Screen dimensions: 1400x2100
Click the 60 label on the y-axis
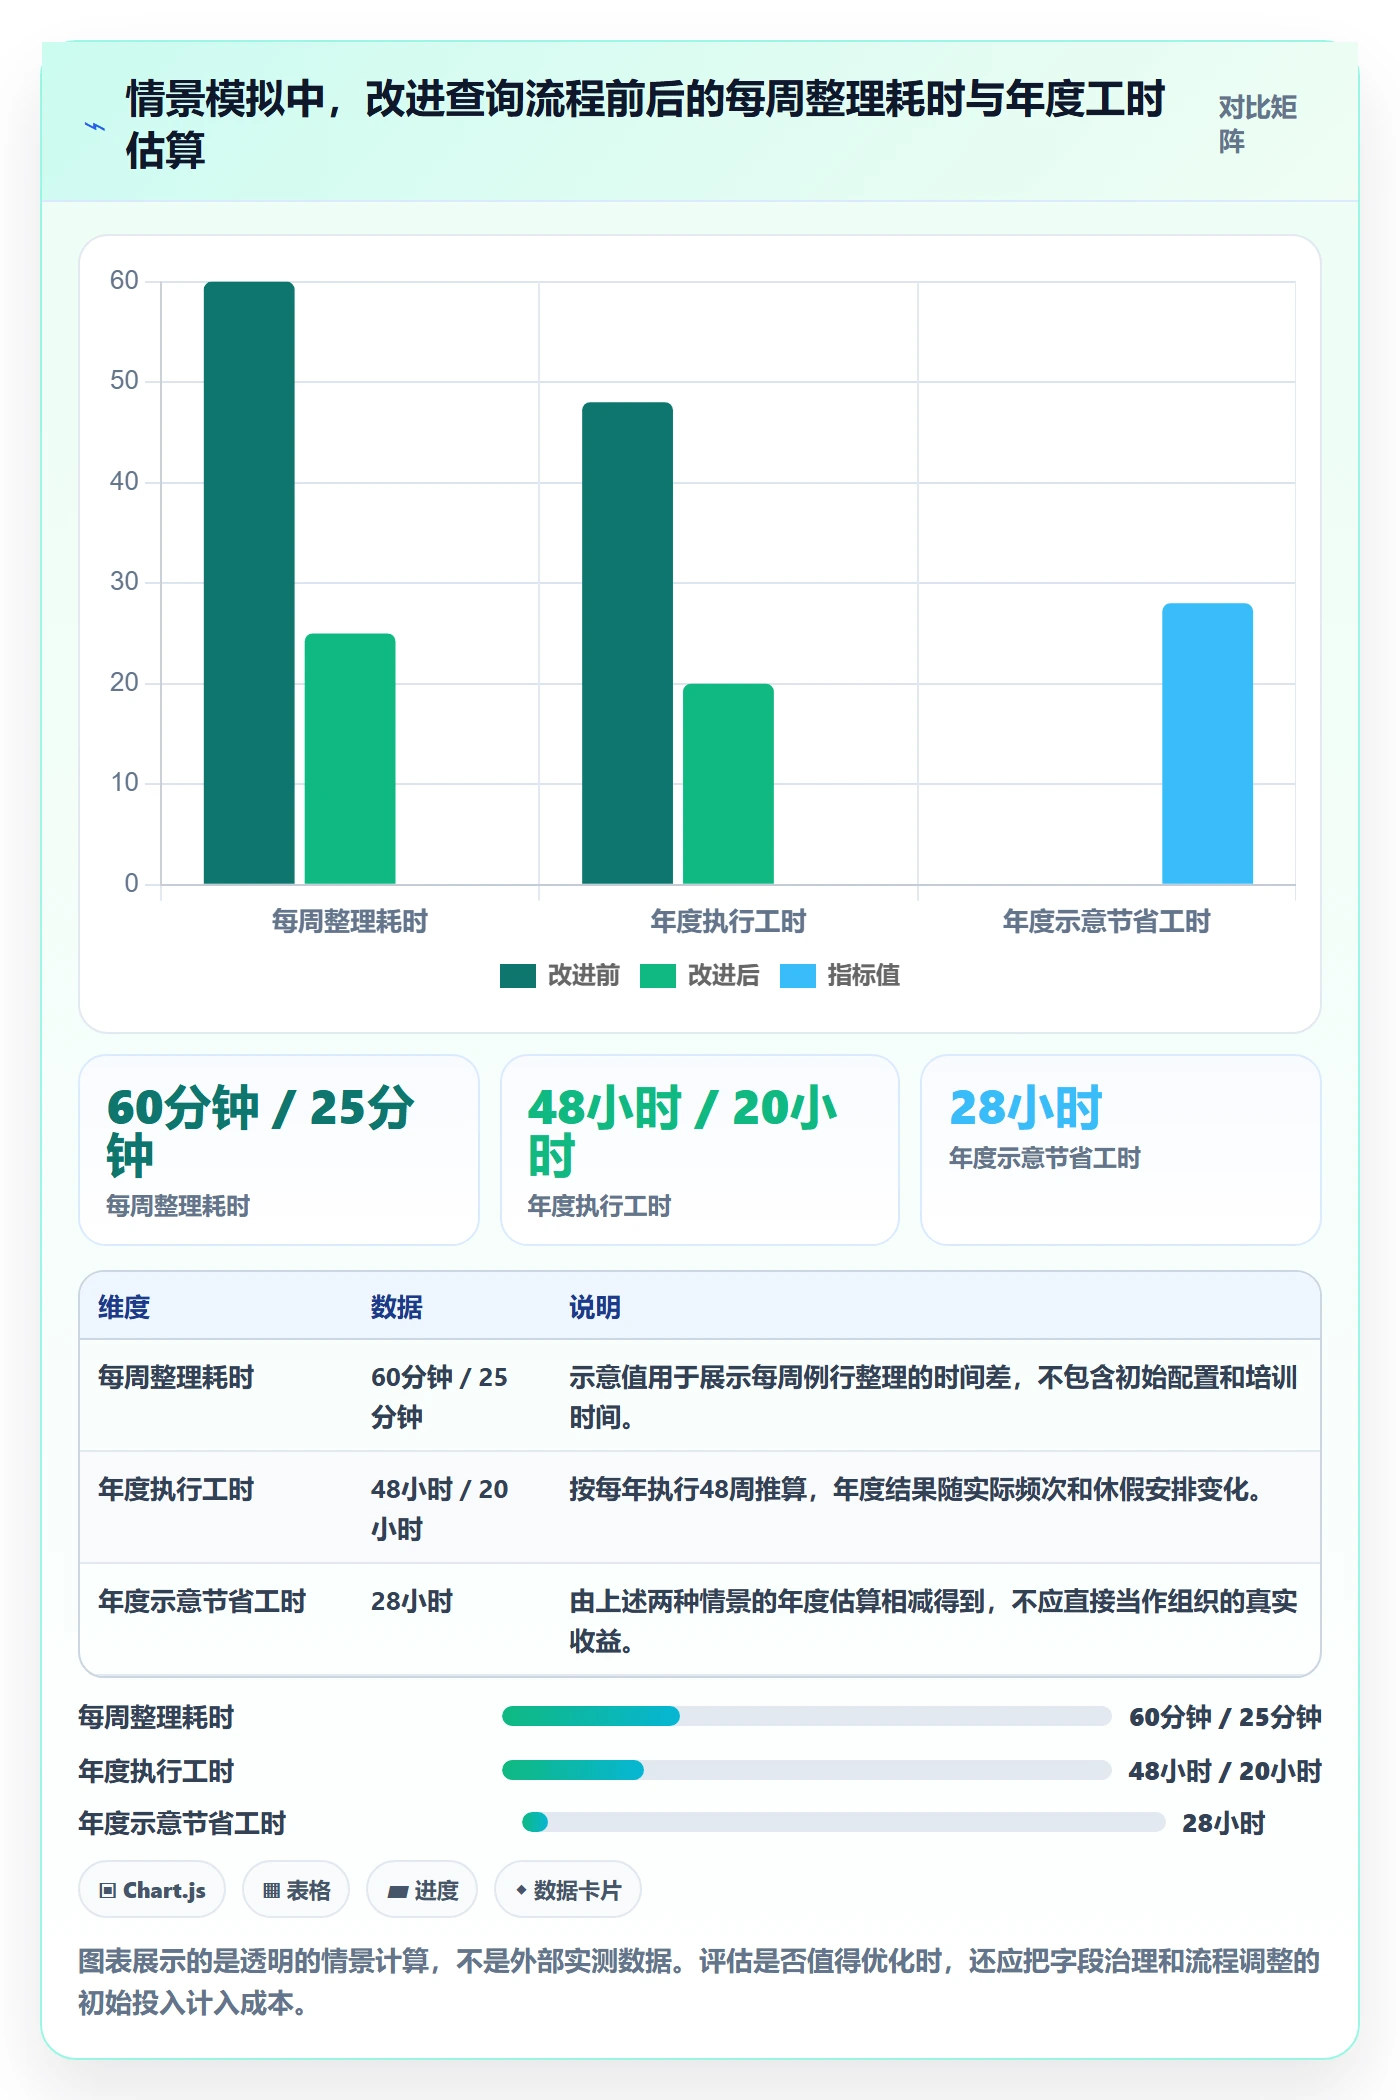point(124,280)
